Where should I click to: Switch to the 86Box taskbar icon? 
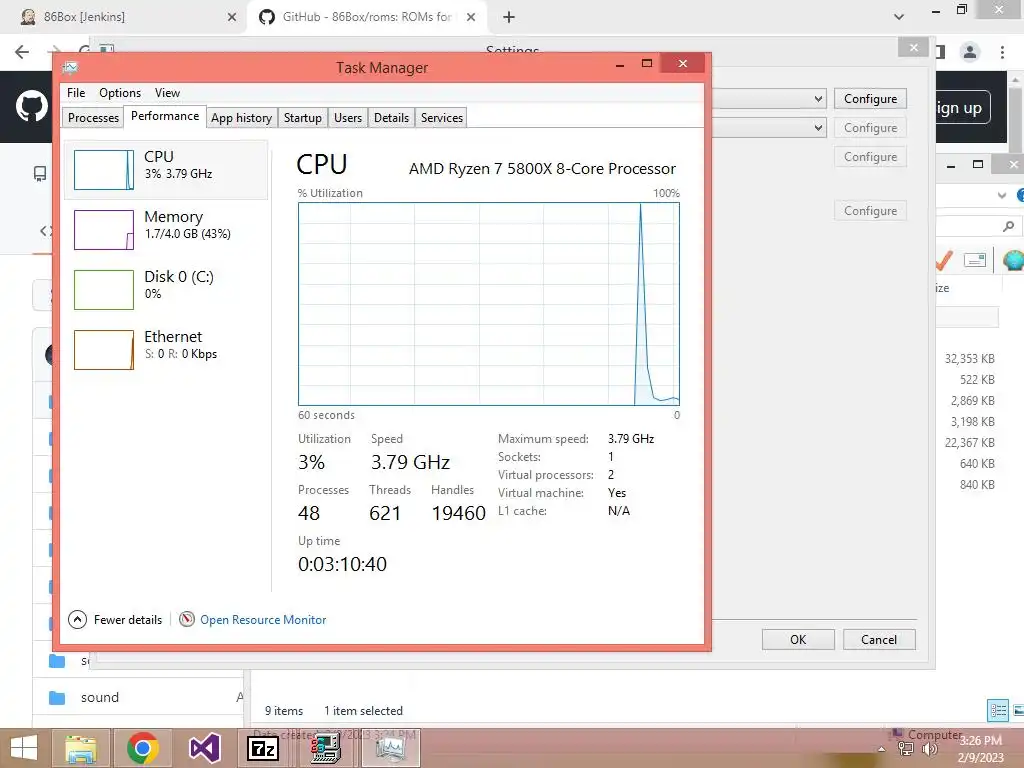coord(325,748)
